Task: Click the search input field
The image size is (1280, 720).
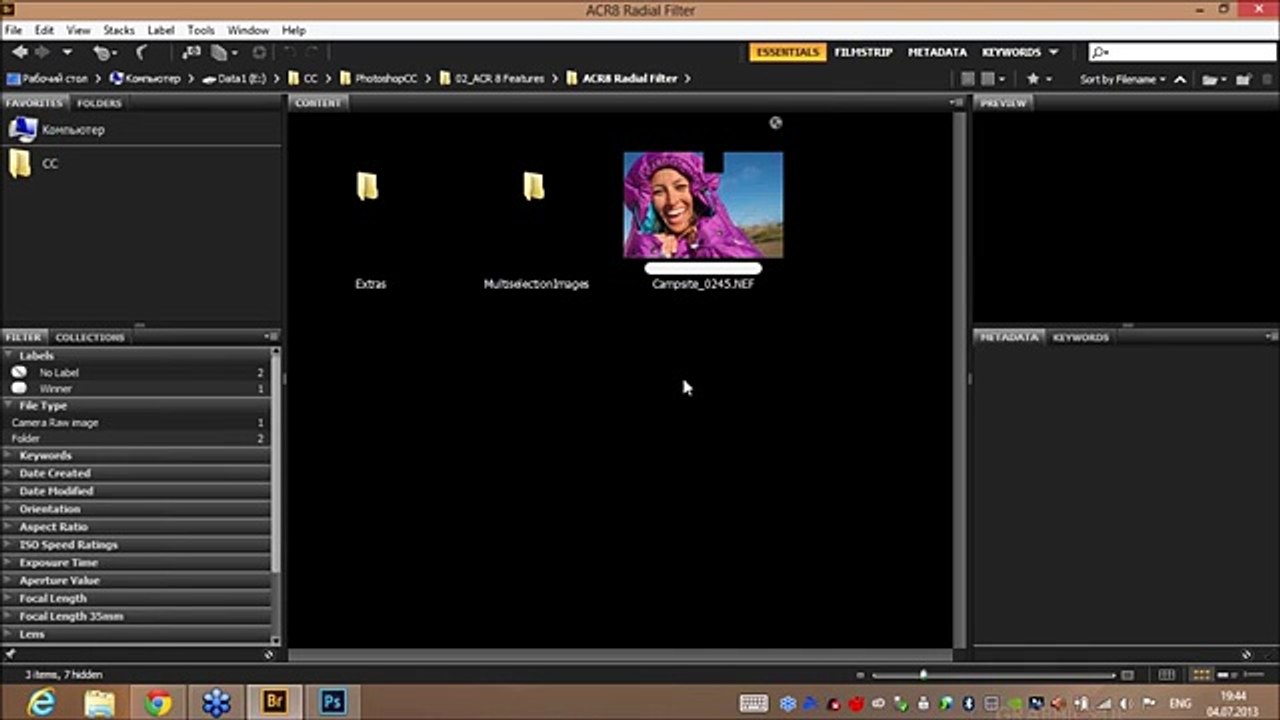Action: pyautogui.click(x=1182, y=52)
